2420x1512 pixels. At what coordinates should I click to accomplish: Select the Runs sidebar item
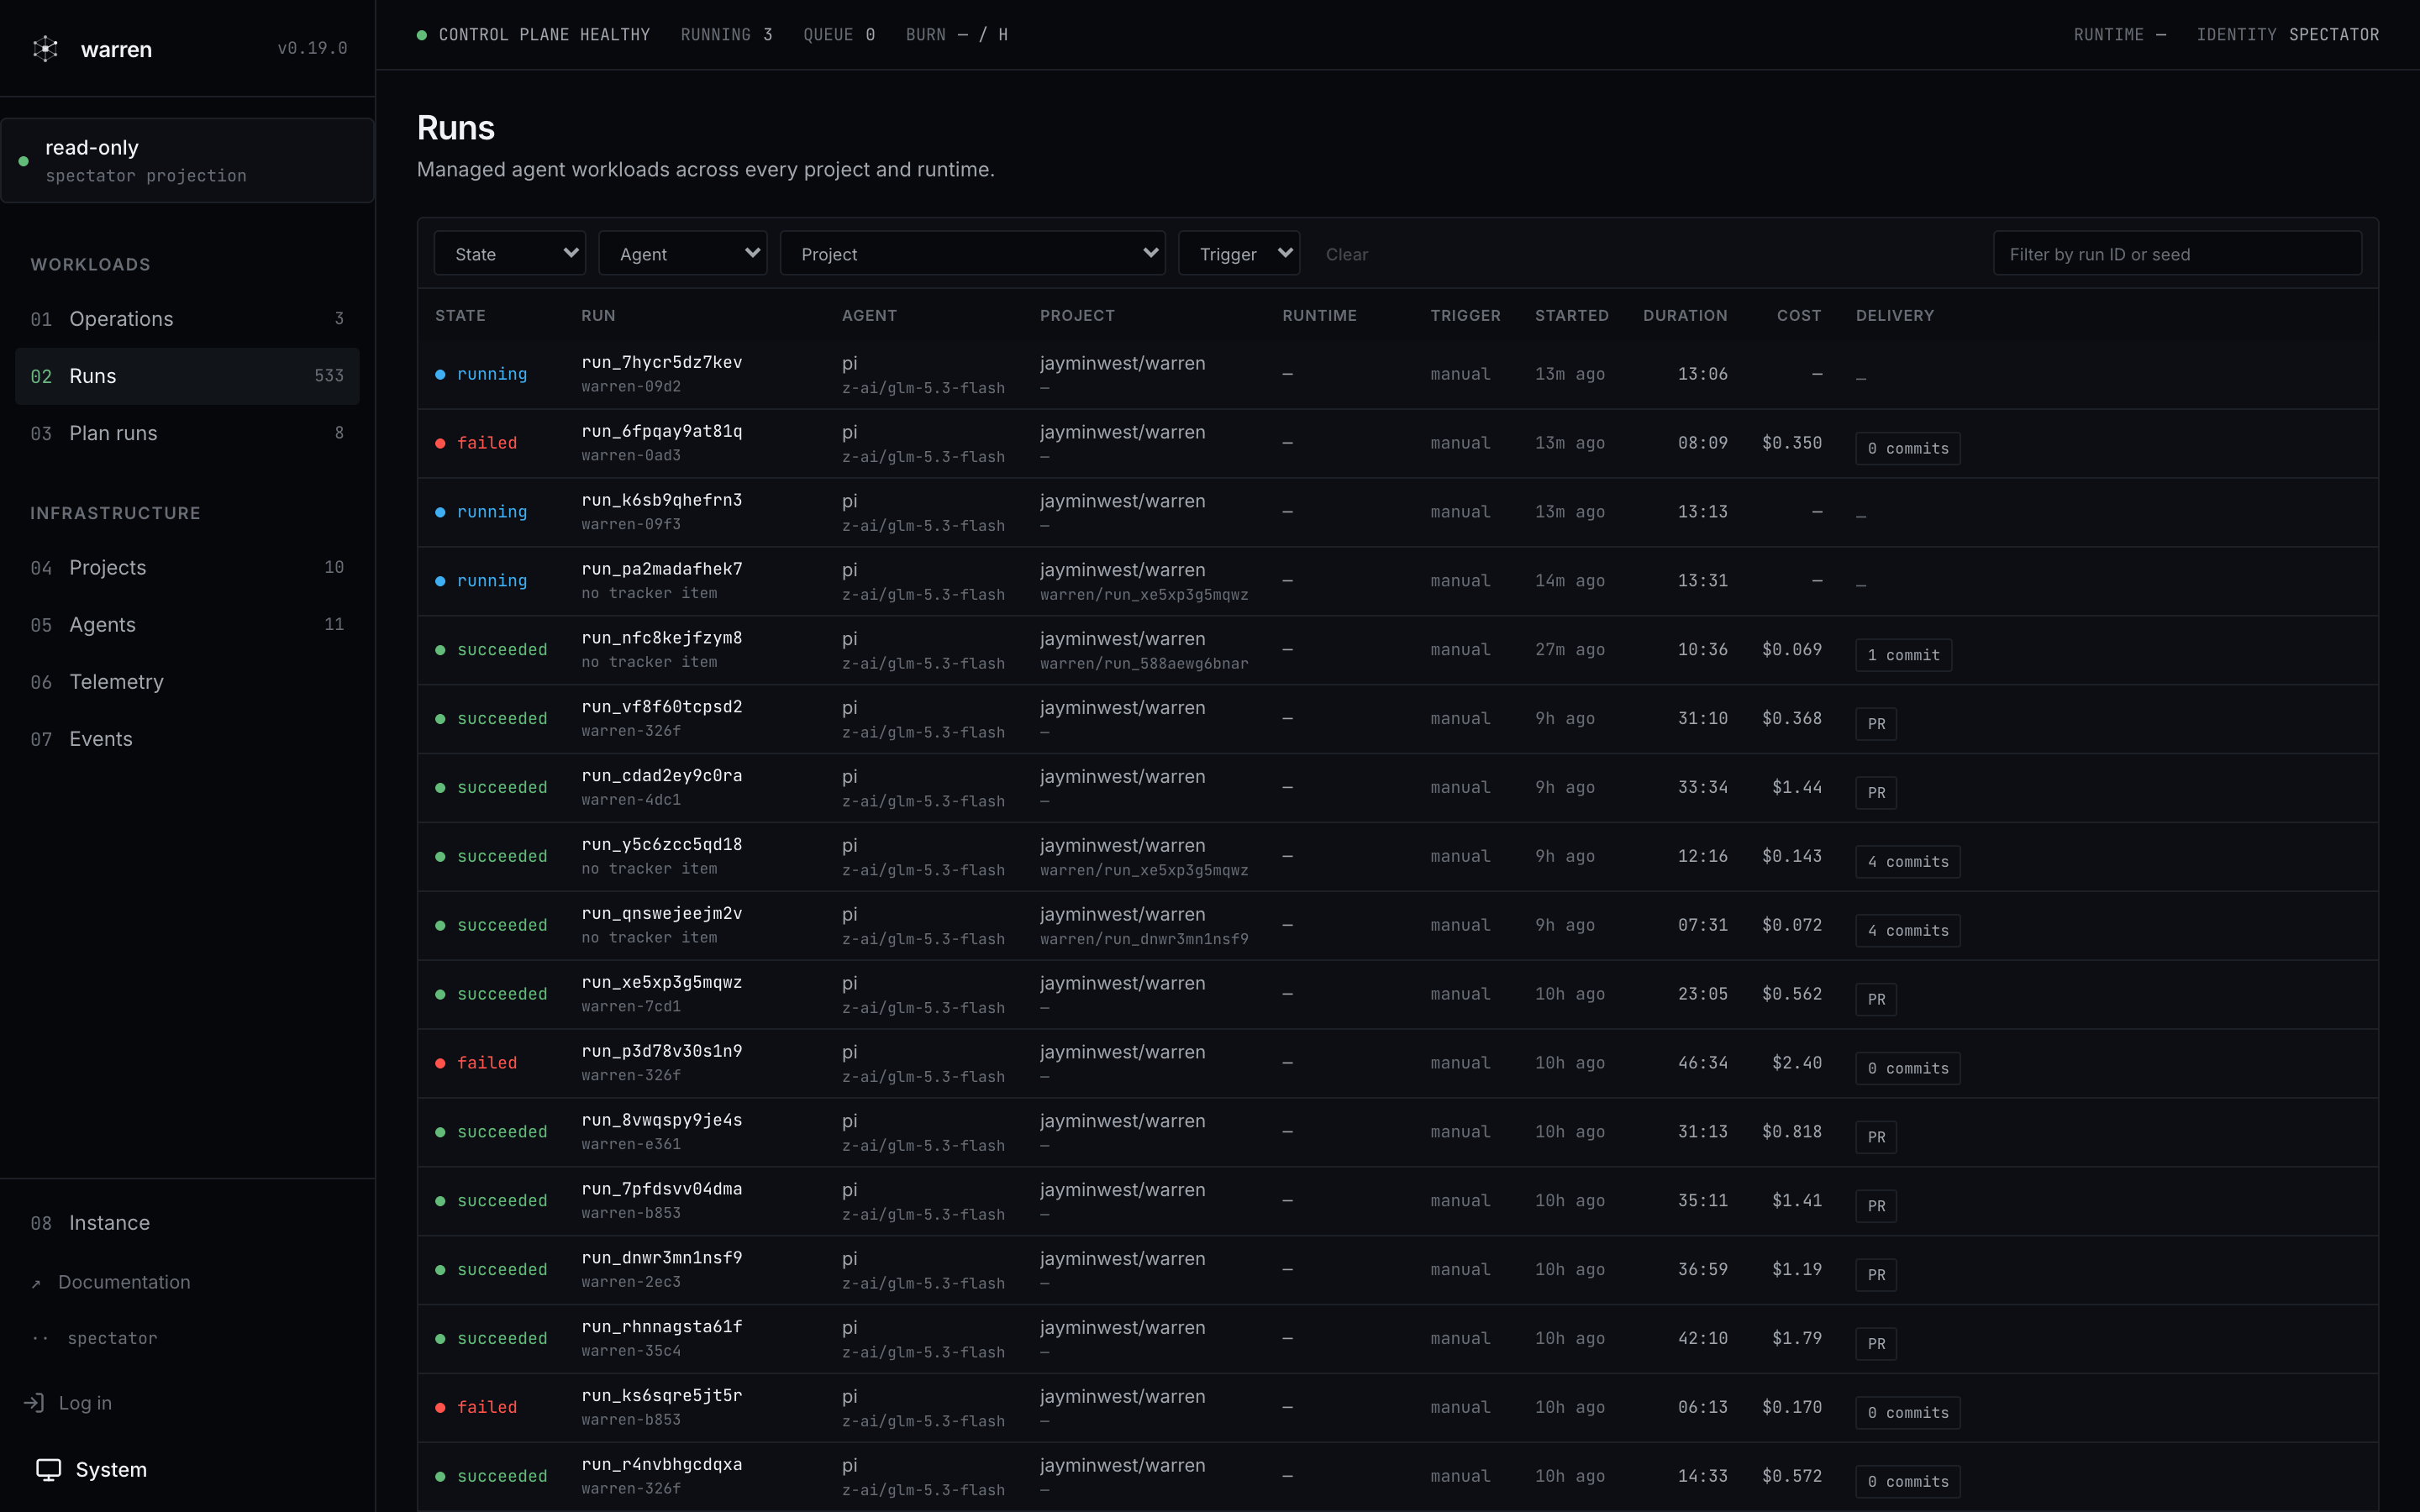point(187,376)
